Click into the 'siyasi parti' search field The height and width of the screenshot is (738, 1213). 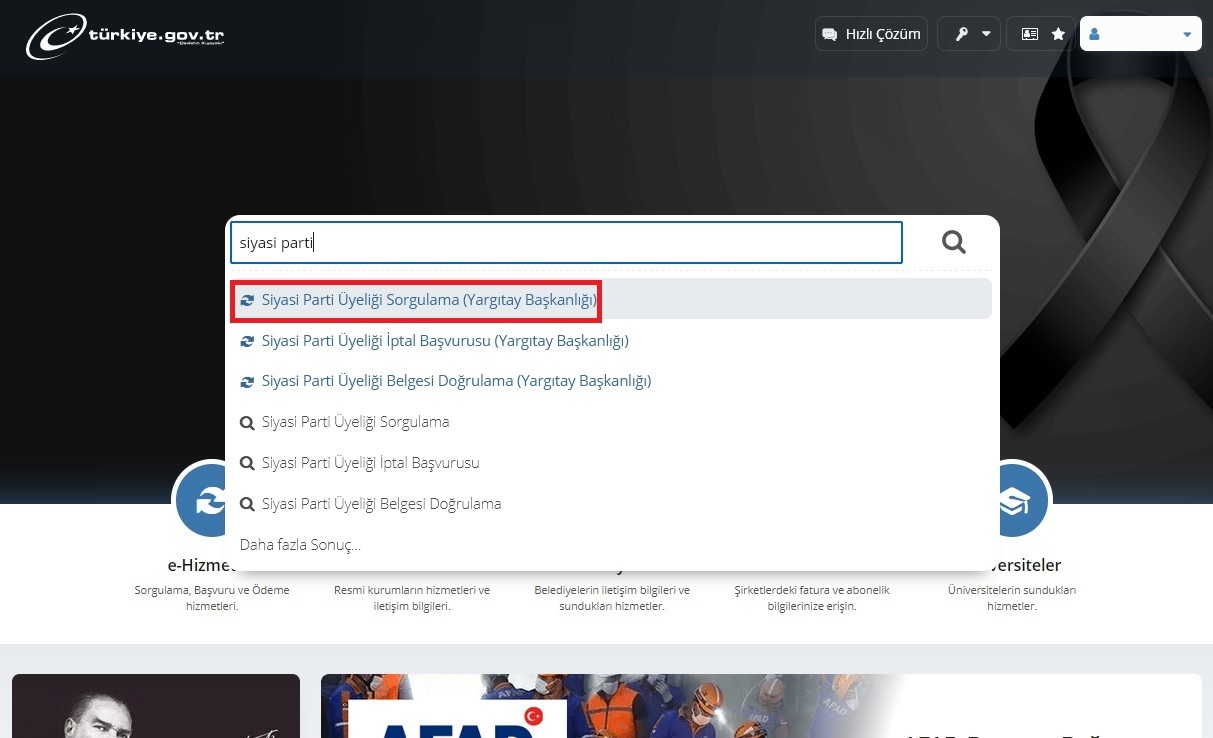tap(567, 242)
